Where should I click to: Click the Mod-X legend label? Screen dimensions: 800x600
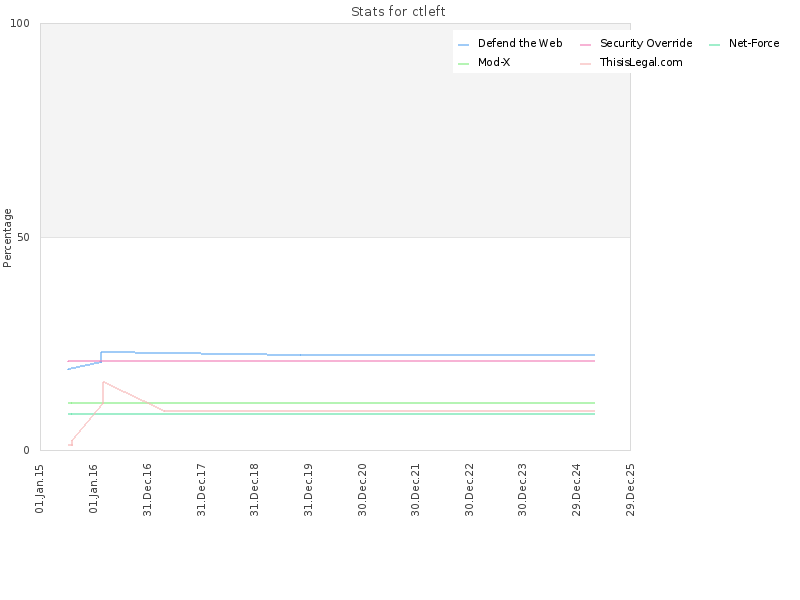coord(494,62)
